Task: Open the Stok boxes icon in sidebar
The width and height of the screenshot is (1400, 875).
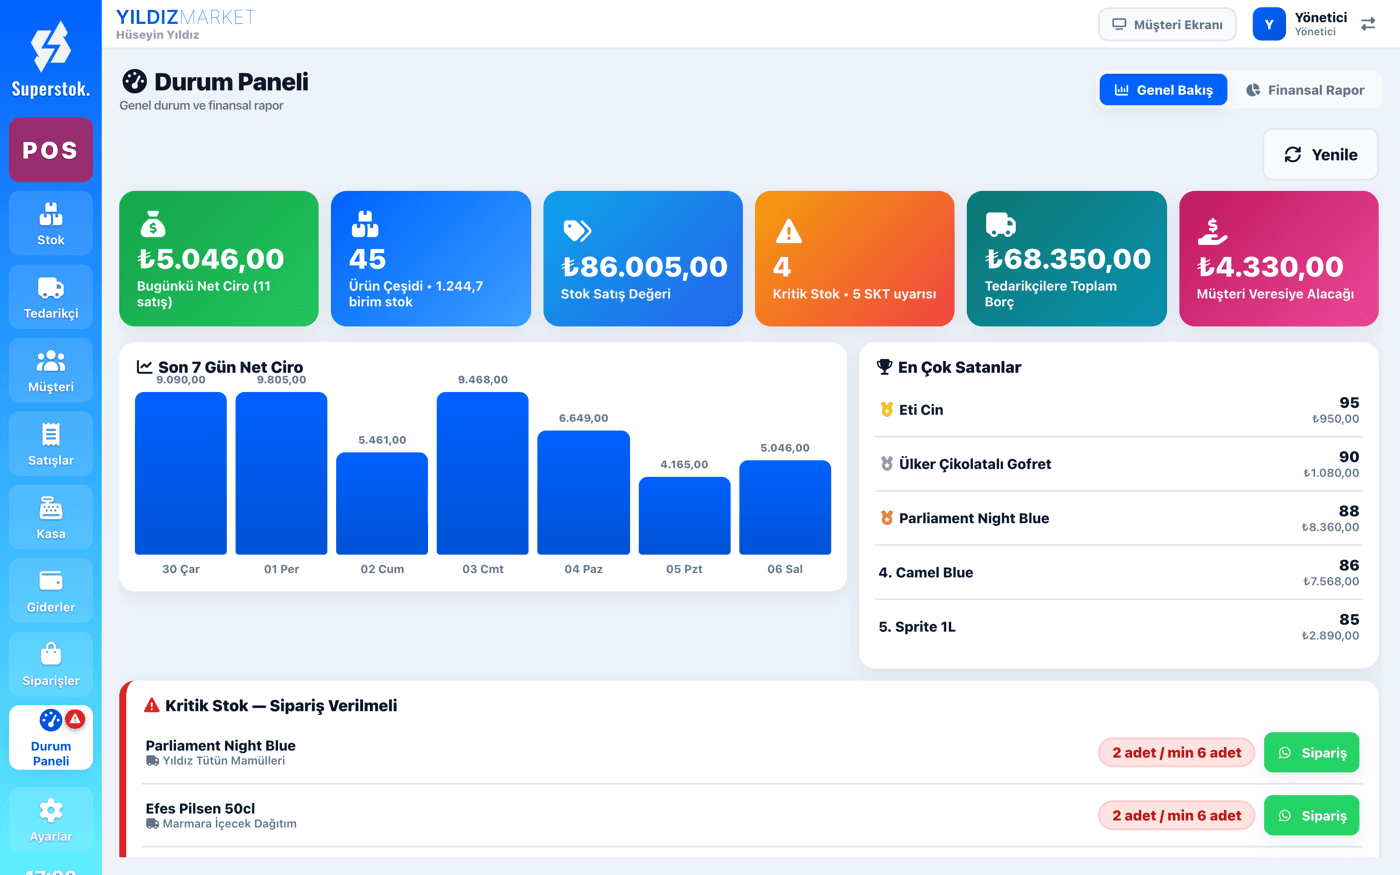Action: (51, 213)
